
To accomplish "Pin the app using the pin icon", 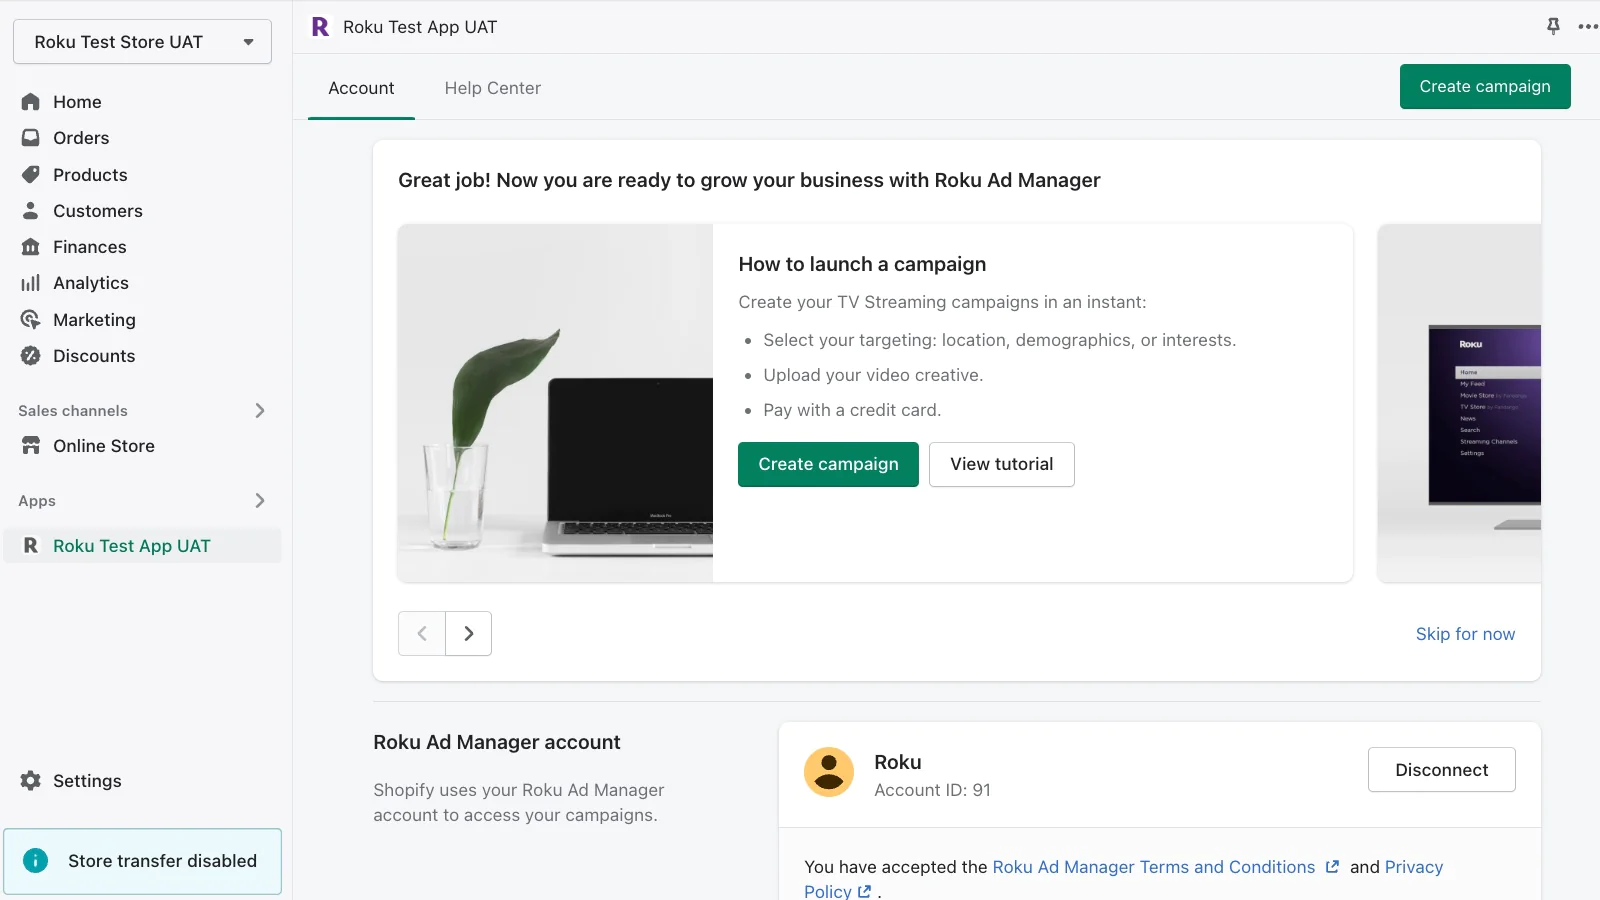I will click(x=1553, y=27).
